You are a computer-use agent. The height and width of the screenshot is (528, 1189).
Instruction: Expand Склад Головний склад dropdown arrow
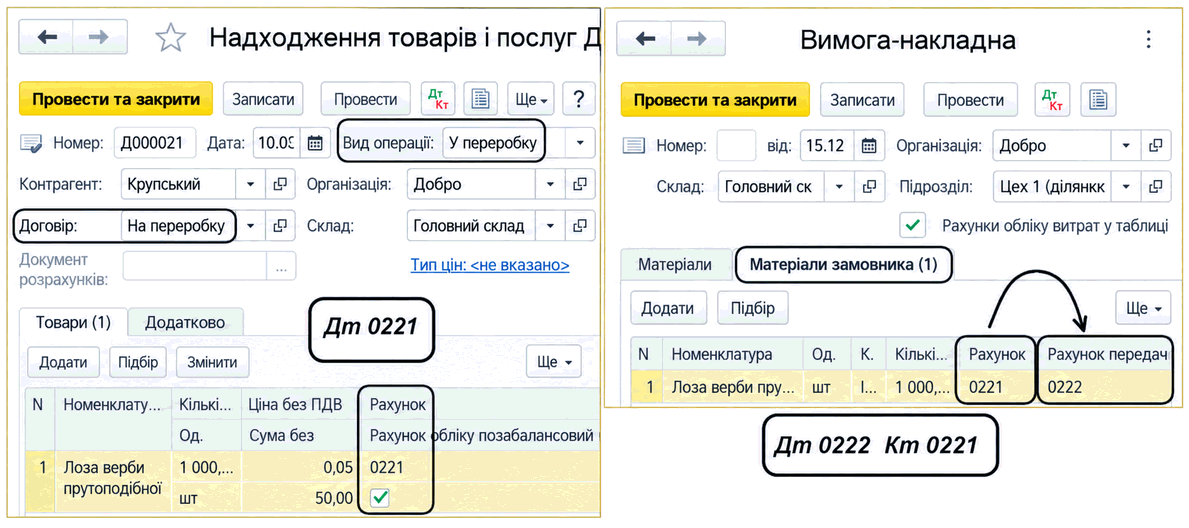pos(551,225)
